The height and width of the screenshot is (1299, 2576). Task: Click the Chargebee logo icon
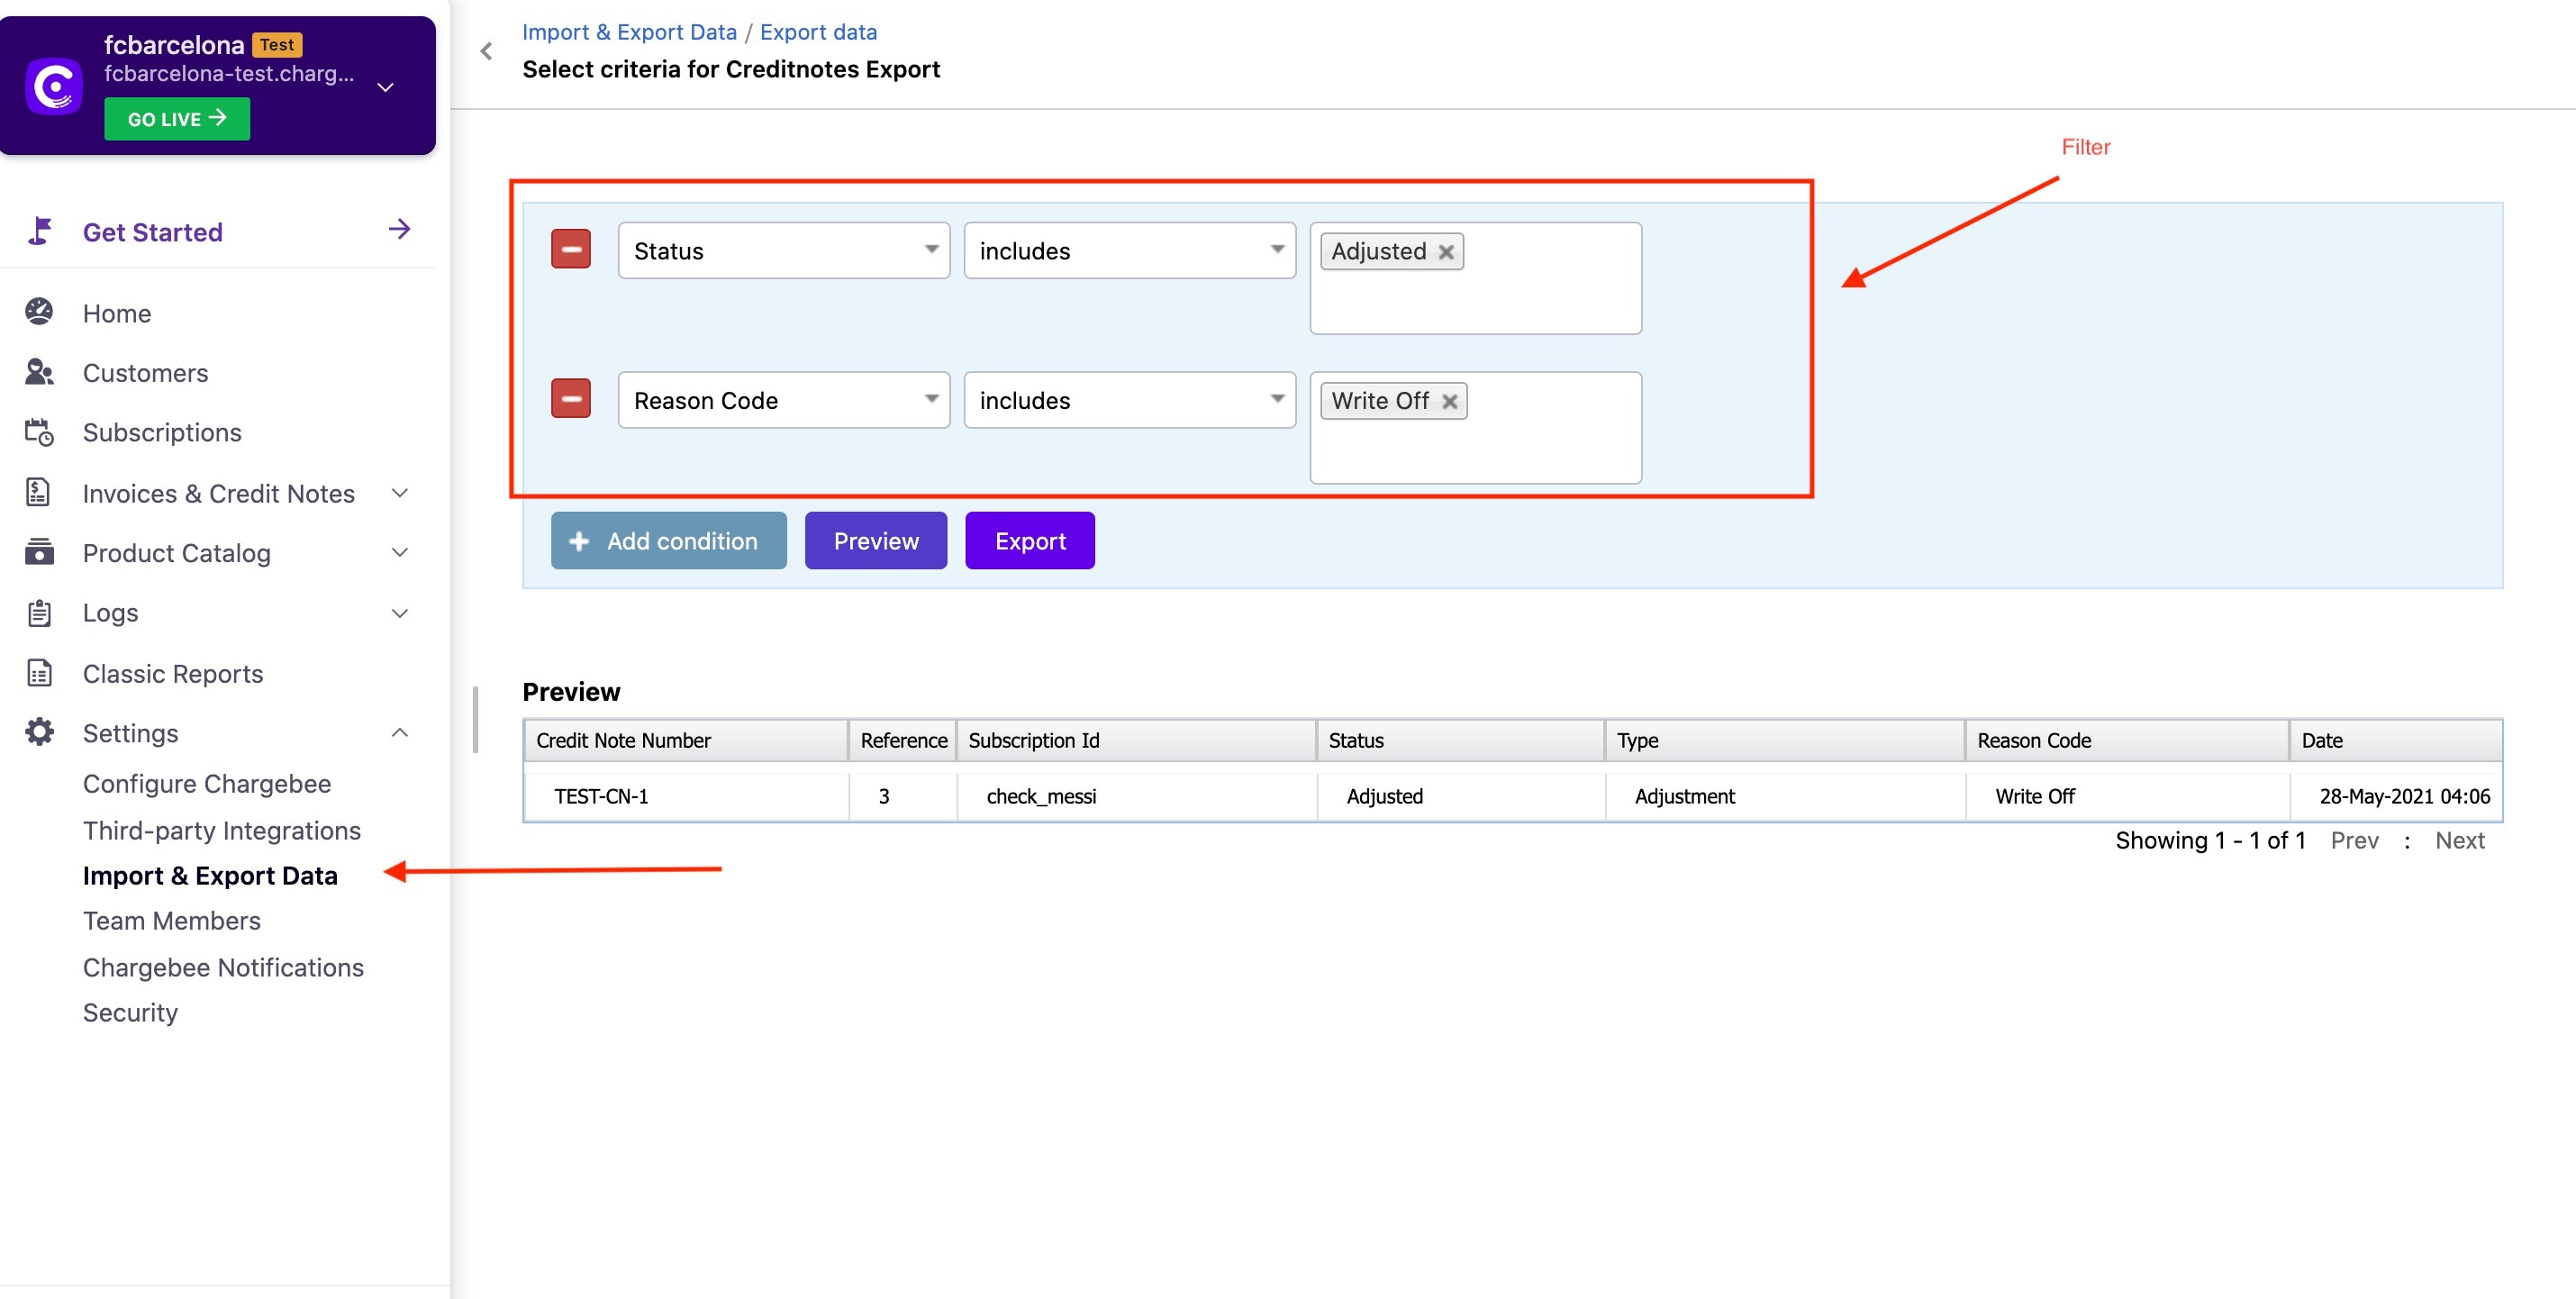pyautogui.click(x=54, y=86)
